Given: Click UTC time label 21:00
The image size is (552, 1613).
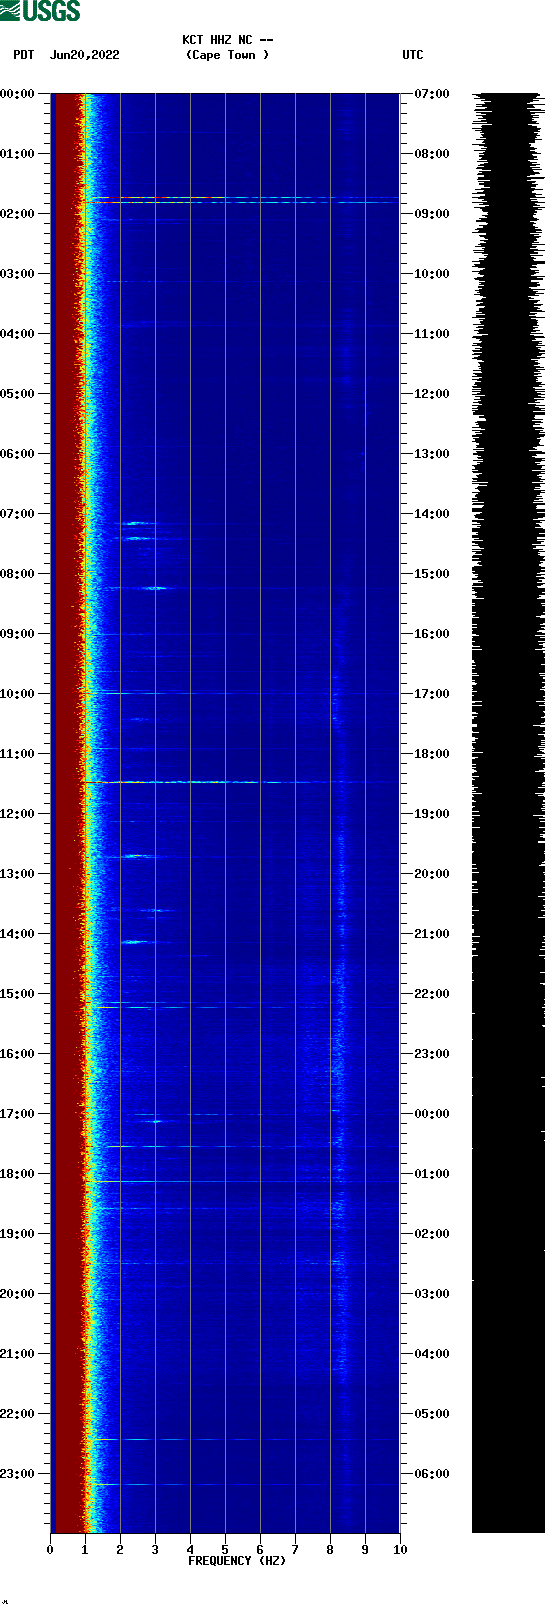Looking at the screenshot, I should click(x=432, y=934).
